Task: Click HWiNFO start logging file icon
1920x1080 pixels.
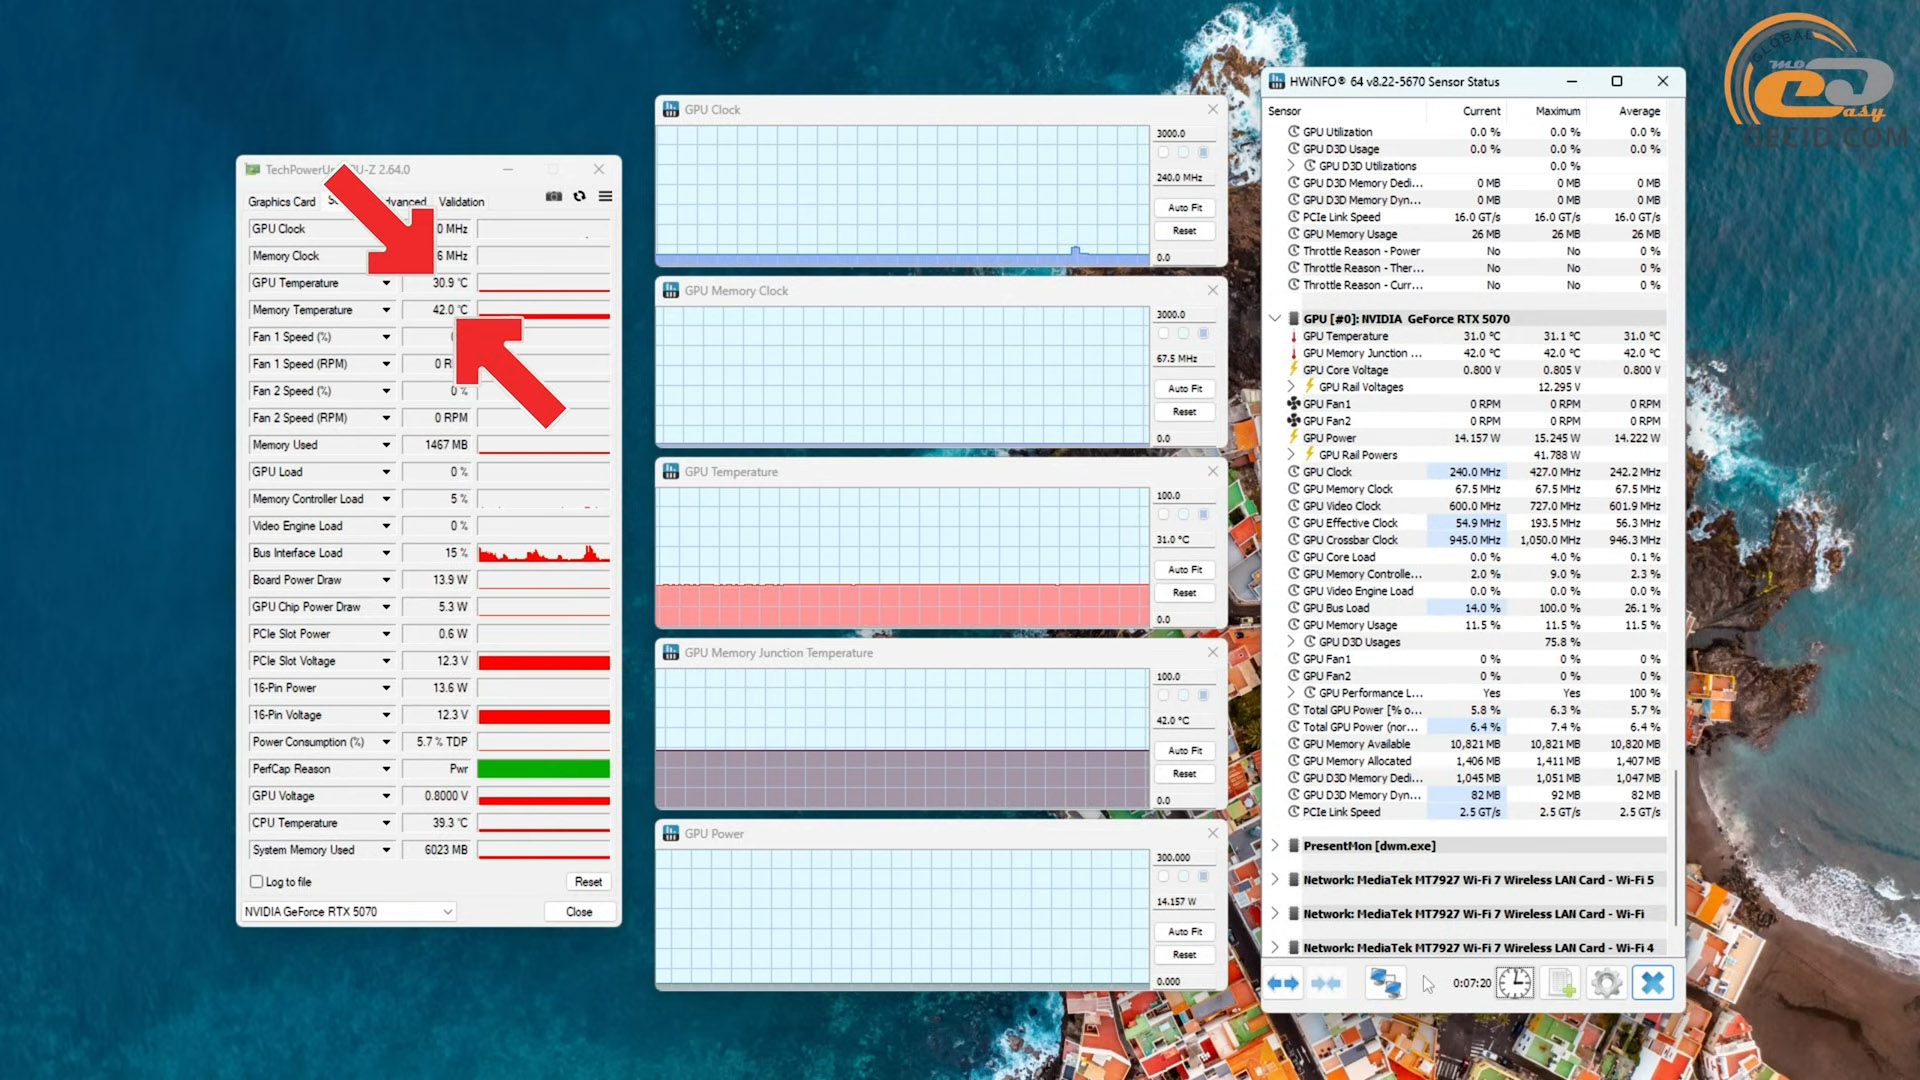Action: [x=1562, y=984]
